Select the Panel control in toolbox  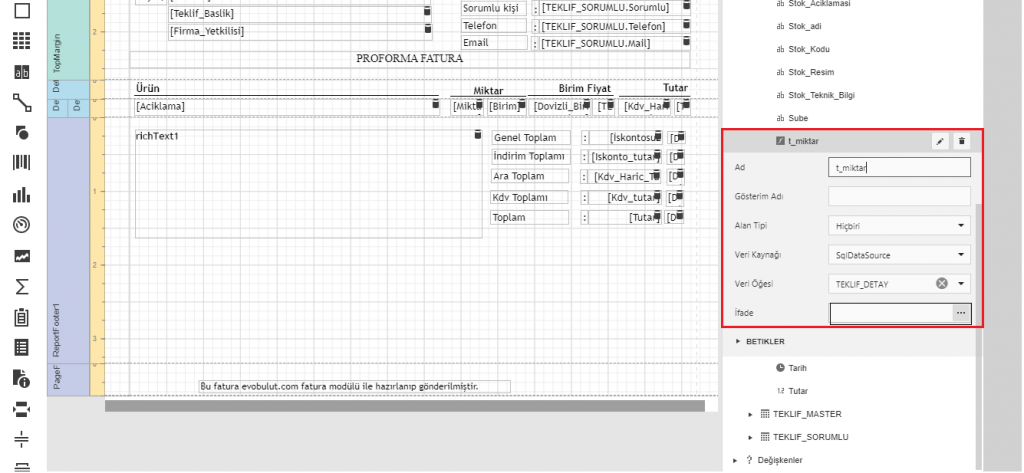(x=20, y=13)
